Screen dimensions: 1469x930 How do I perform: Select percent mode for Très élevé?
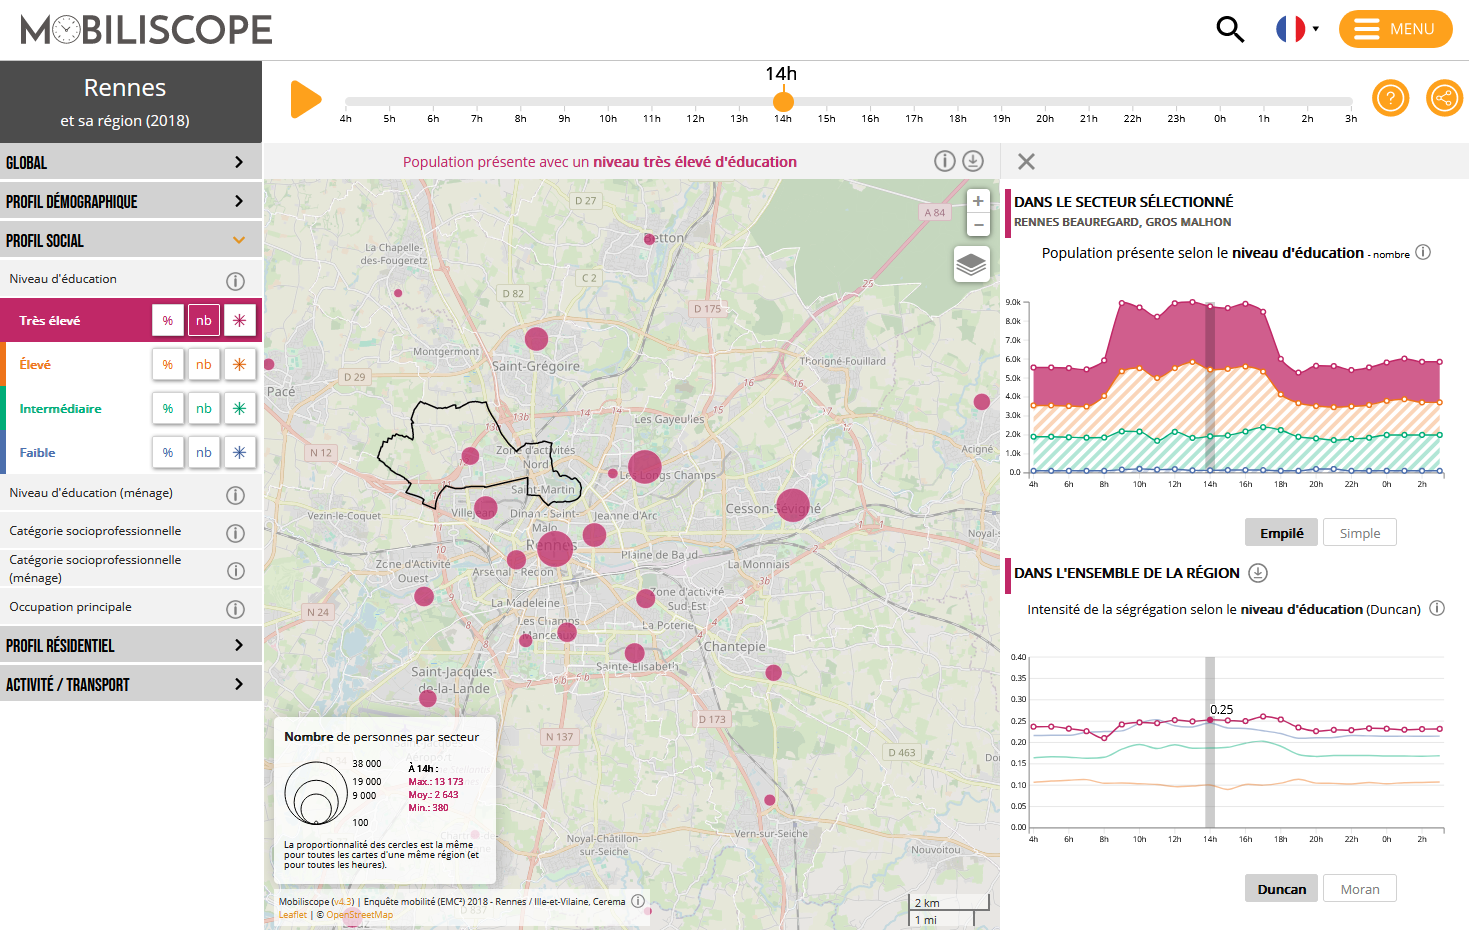coord(168,320)
